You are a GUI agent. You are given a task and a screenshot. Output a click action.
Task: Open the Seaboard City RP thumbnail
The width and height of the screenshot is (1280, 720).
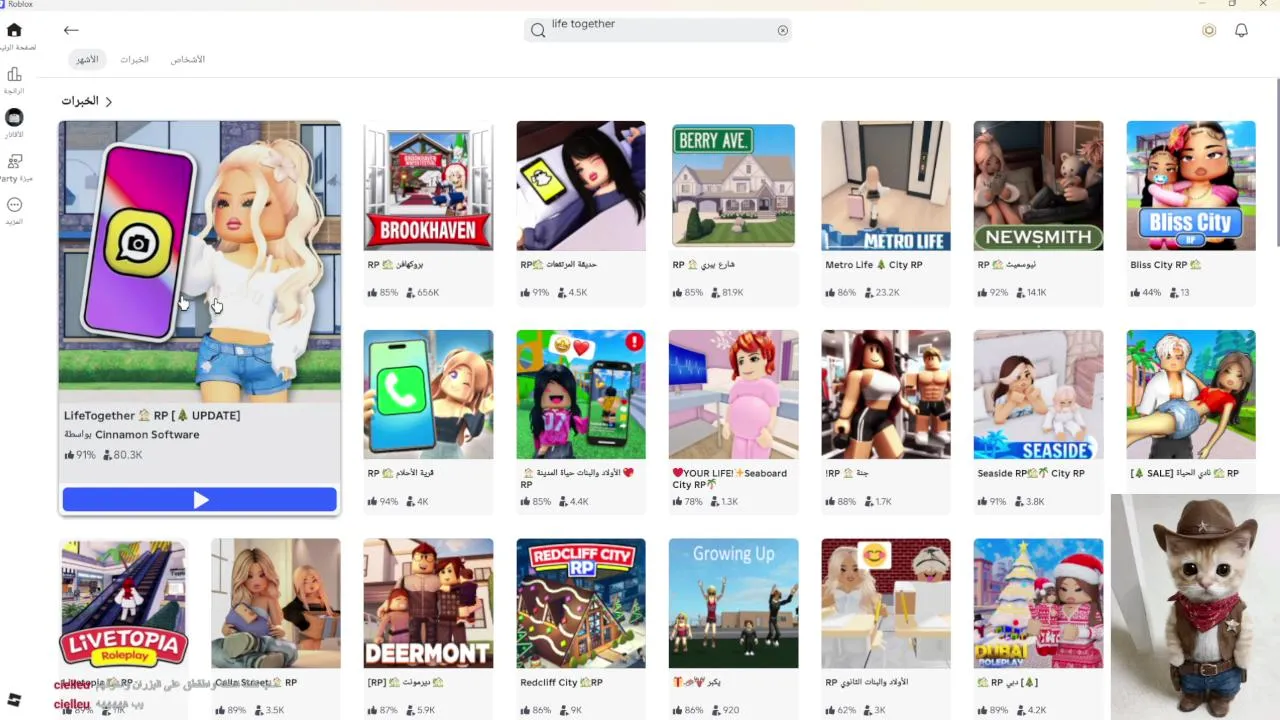(734, 395)
